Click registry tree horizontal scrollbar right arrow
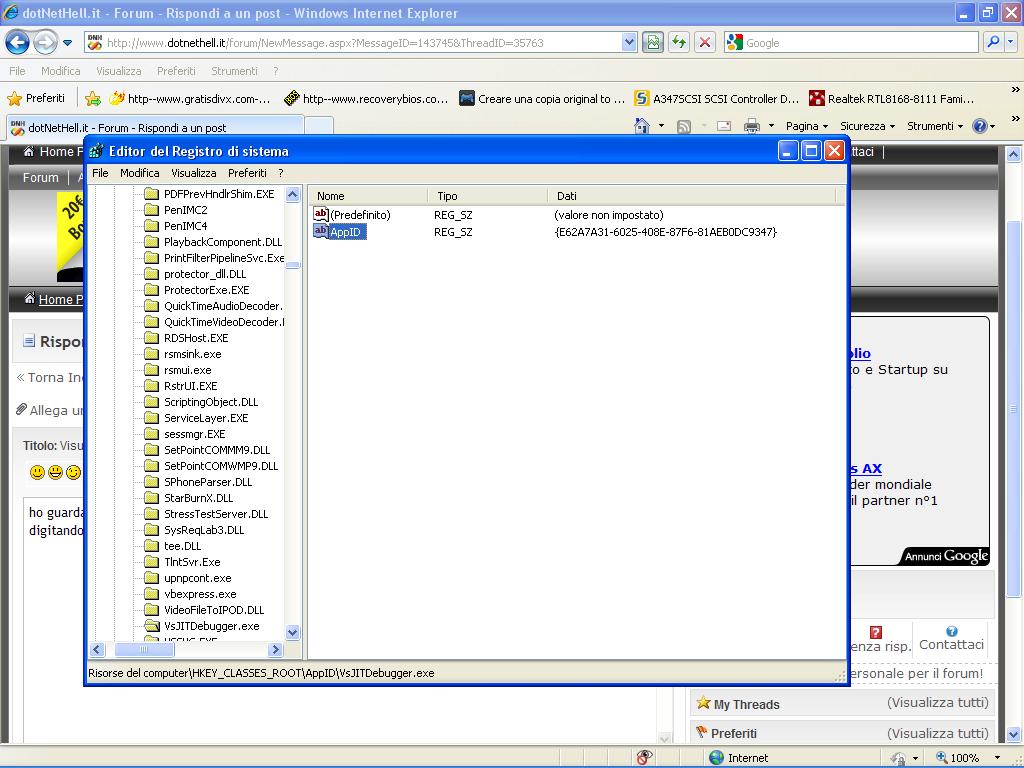Screen dimensions: 1024x768 (276, 649)
